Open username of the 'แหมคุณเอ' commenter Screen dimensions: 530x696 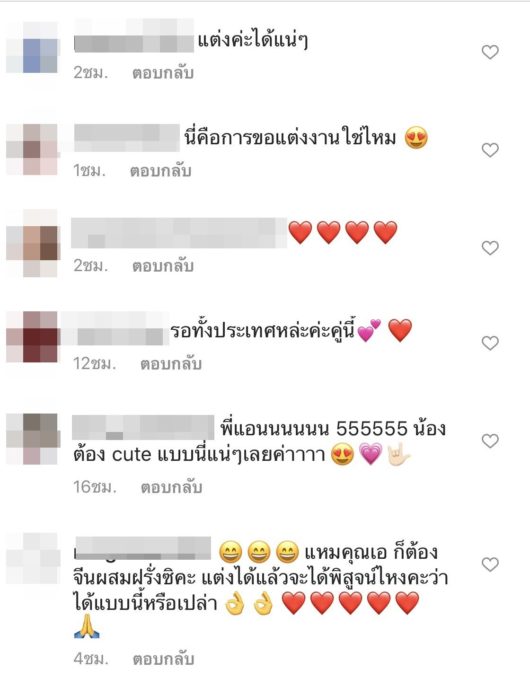(x=142, y=548)
